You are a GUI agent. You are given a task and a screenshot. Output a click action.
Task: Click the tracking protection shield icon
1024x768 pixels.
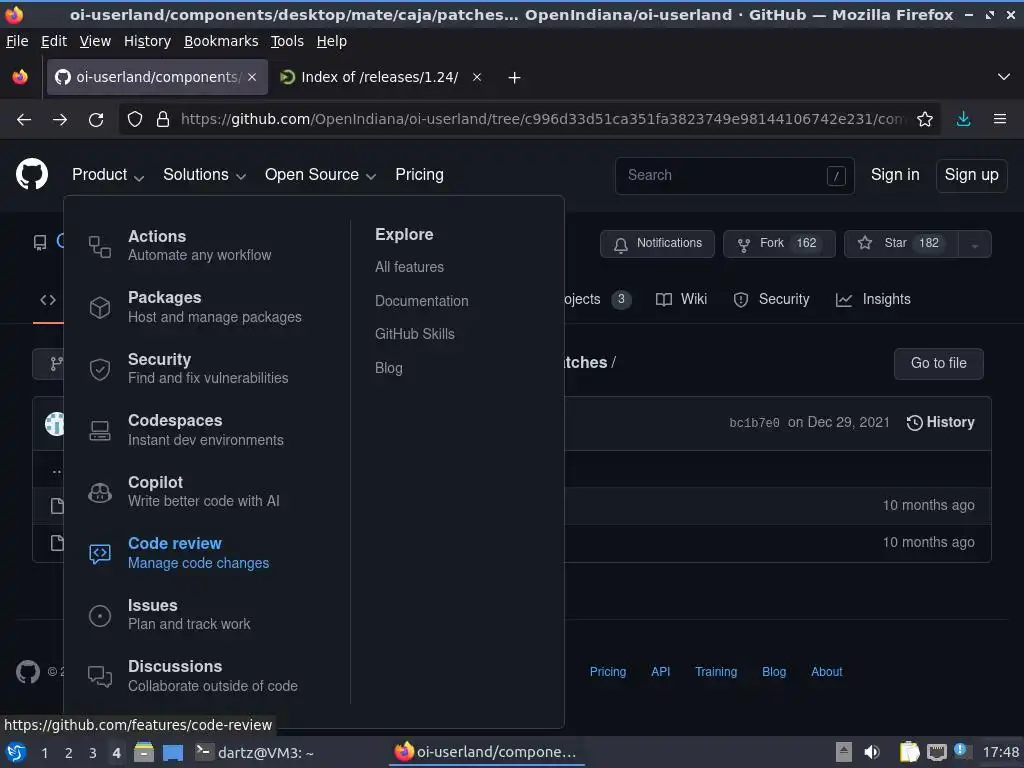[135, 119]
